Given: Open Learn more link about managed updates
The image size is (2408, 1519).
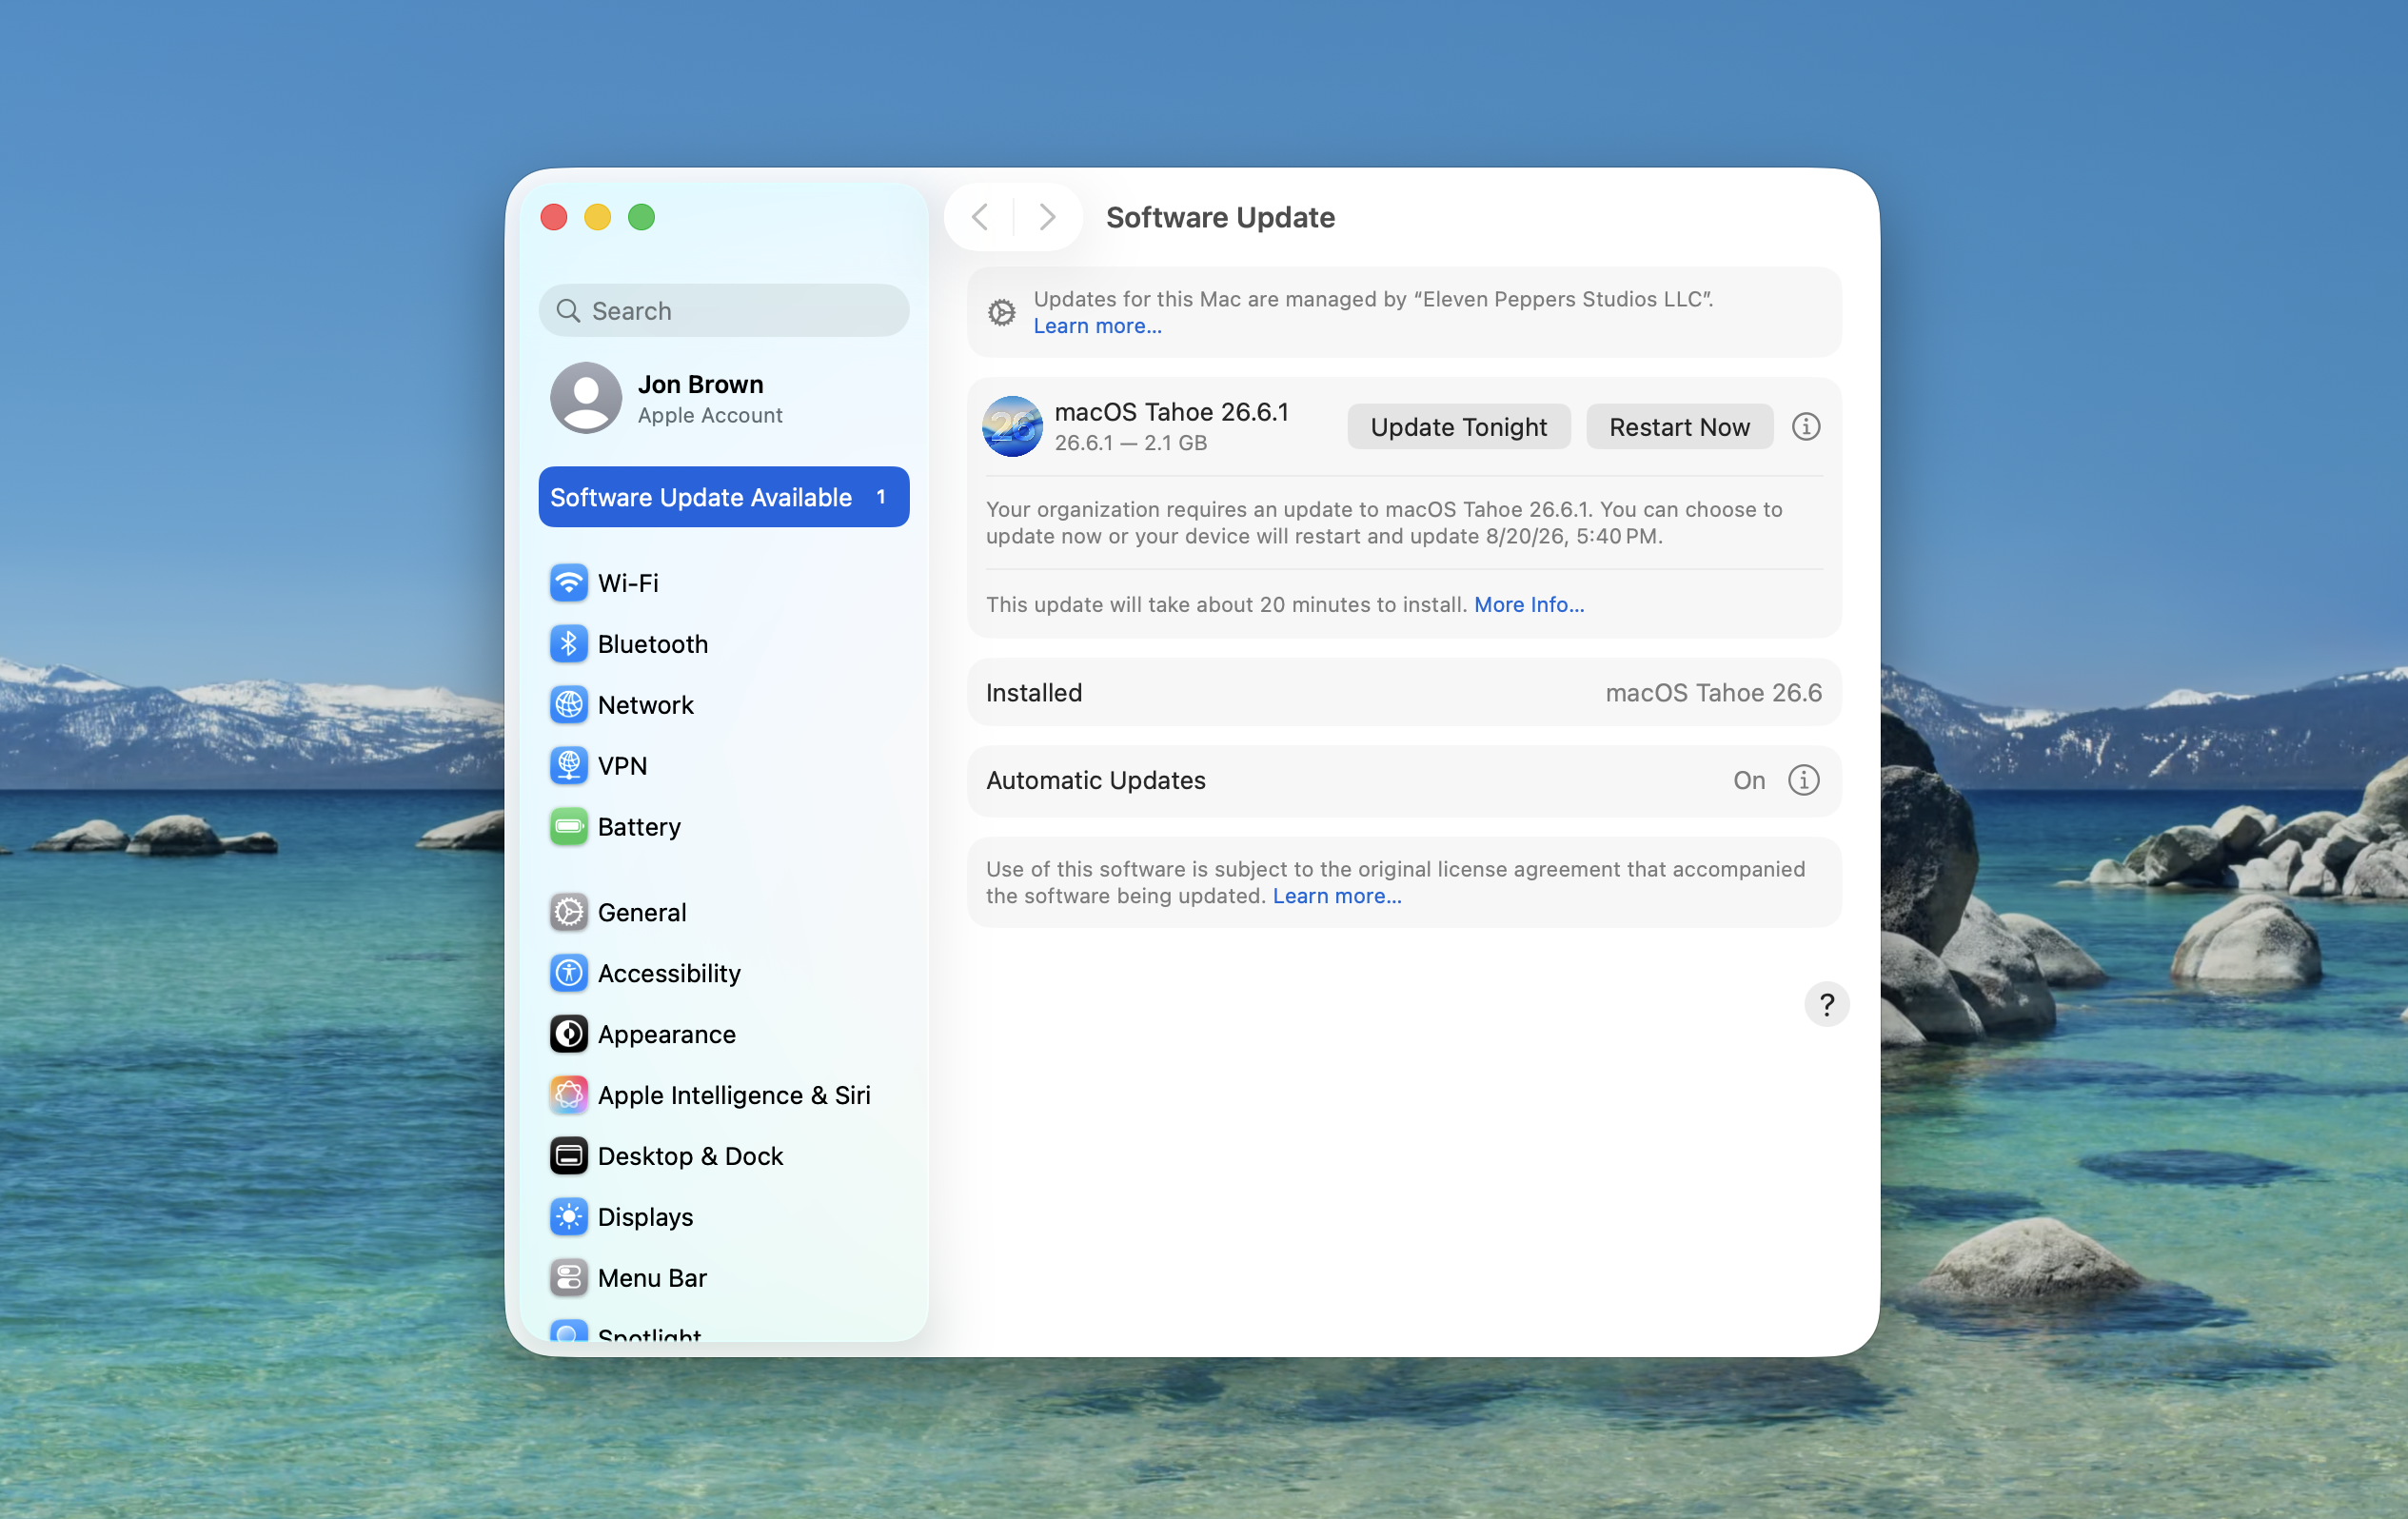Looking at the screenshot, I should coord(1097,326).
